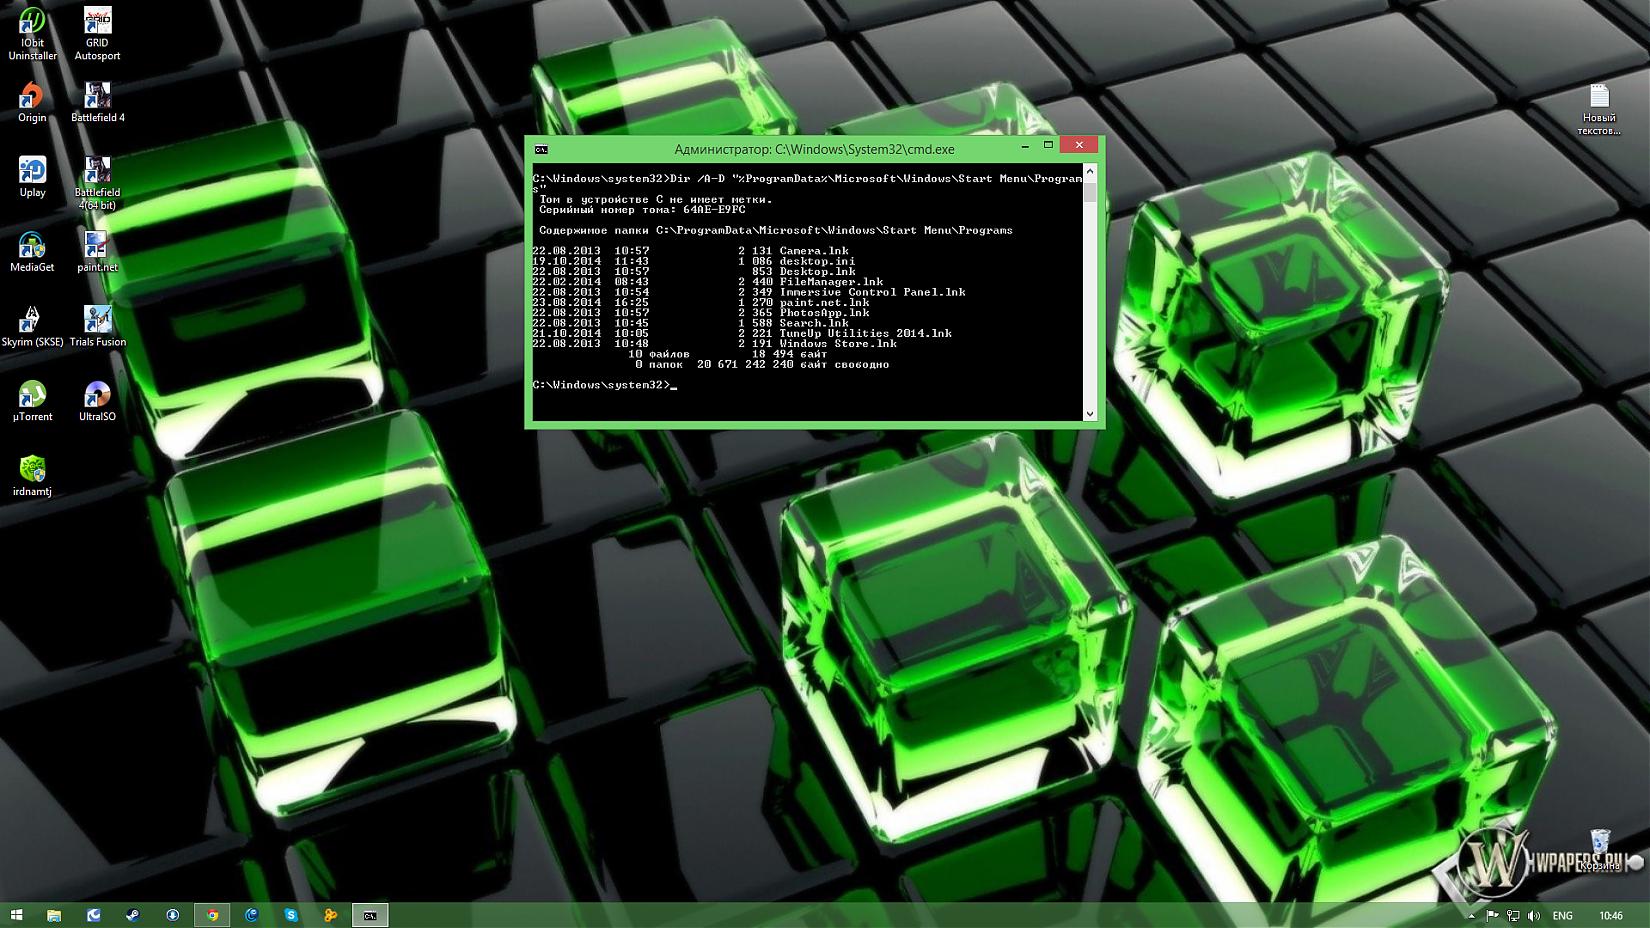1650x928 pixels.
Task: Open the Windows Start button
Action: [16, 915]
